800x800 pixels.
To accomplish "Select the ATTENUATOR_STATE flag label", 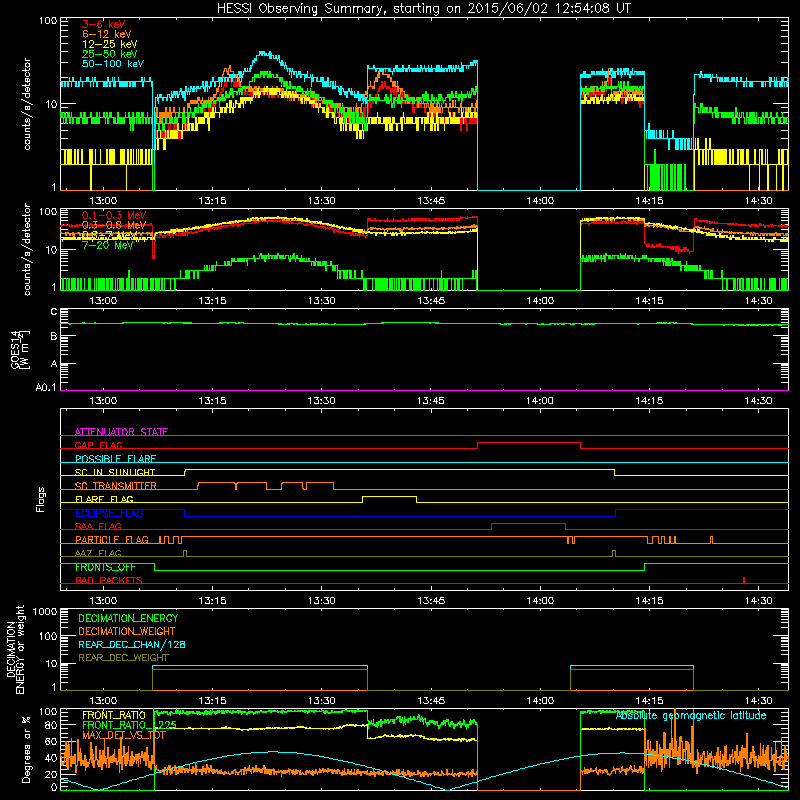I will 121,432.
